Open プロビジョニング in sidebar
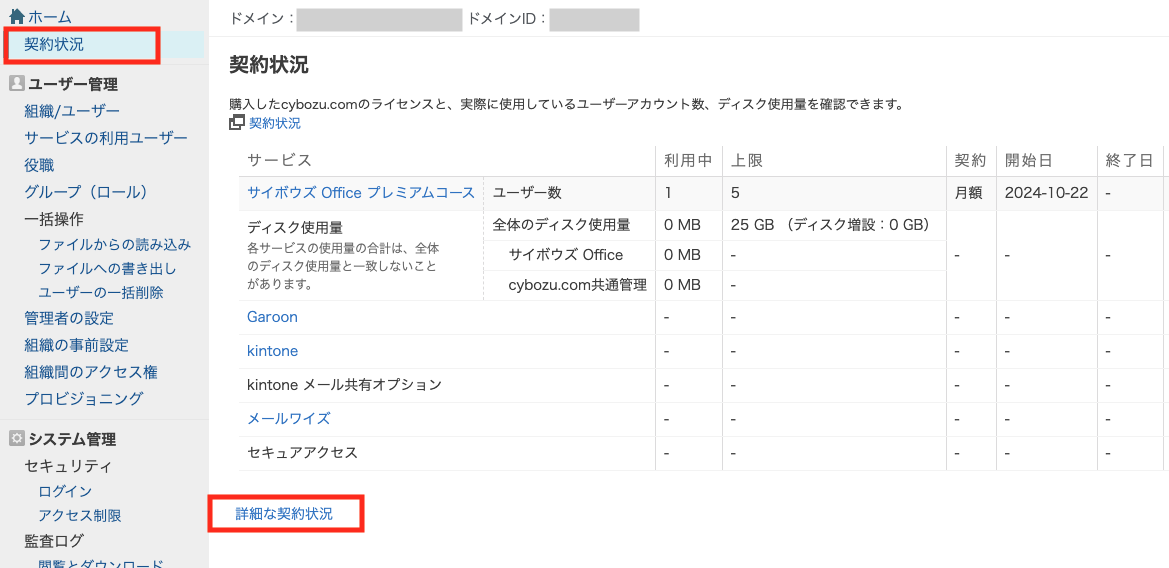The width and height of the screenshot is (1169, 568). tap(84, 399)
